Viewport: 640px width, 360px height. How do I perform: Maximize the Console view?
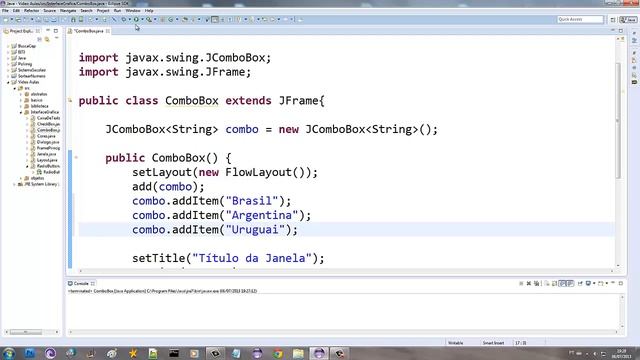(x=621, y=283)
